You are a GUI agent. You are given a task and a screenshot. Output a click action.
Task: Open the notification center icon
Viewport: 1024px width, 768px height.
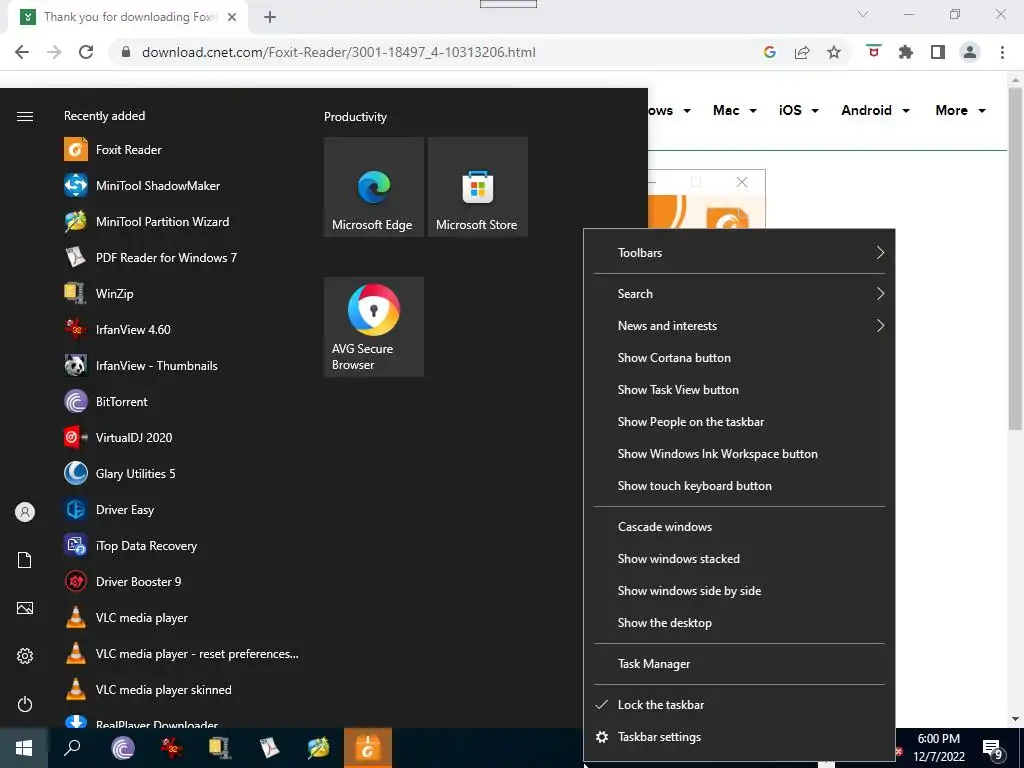coord(993,750)
